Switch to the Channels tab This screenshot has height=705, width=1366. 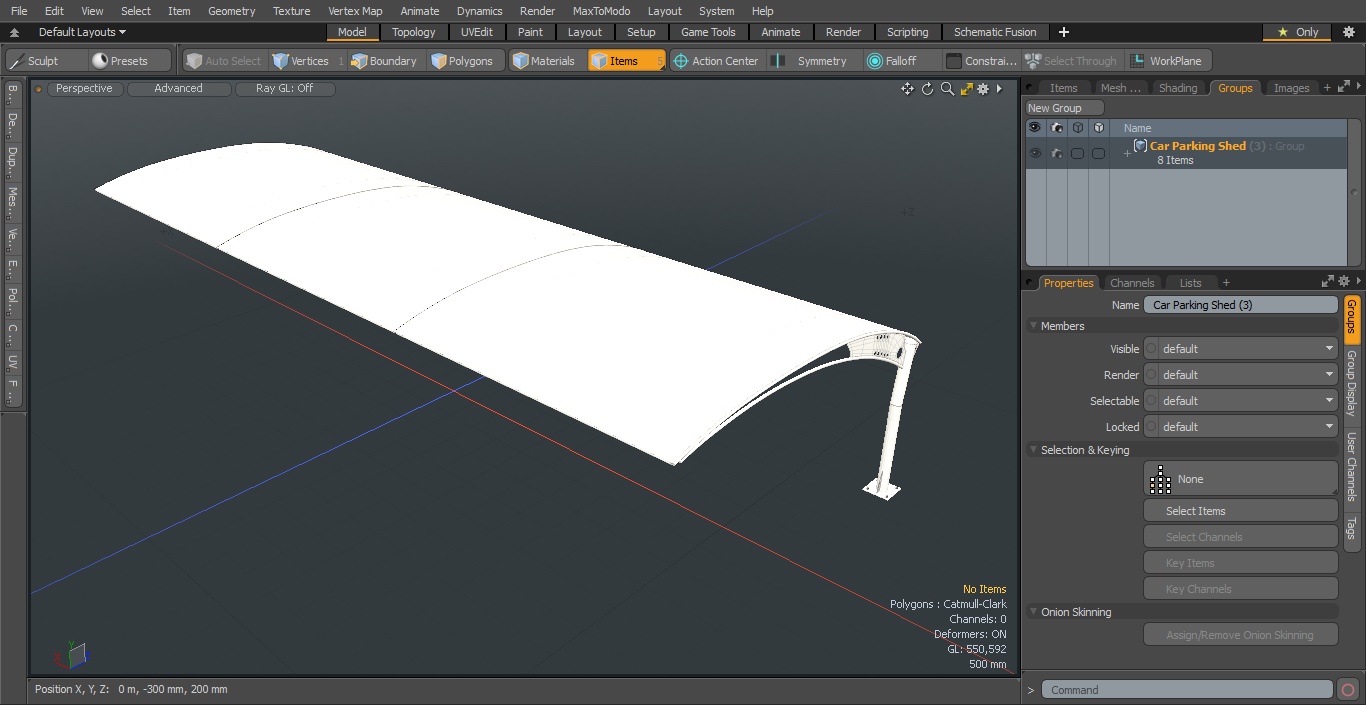coord(1132,283)
